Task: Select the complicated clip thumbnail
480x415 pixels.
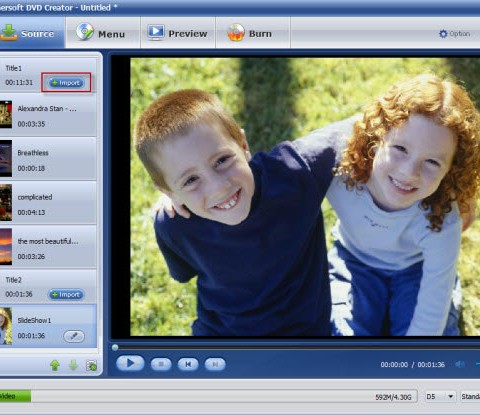Action: pos(6,202)
